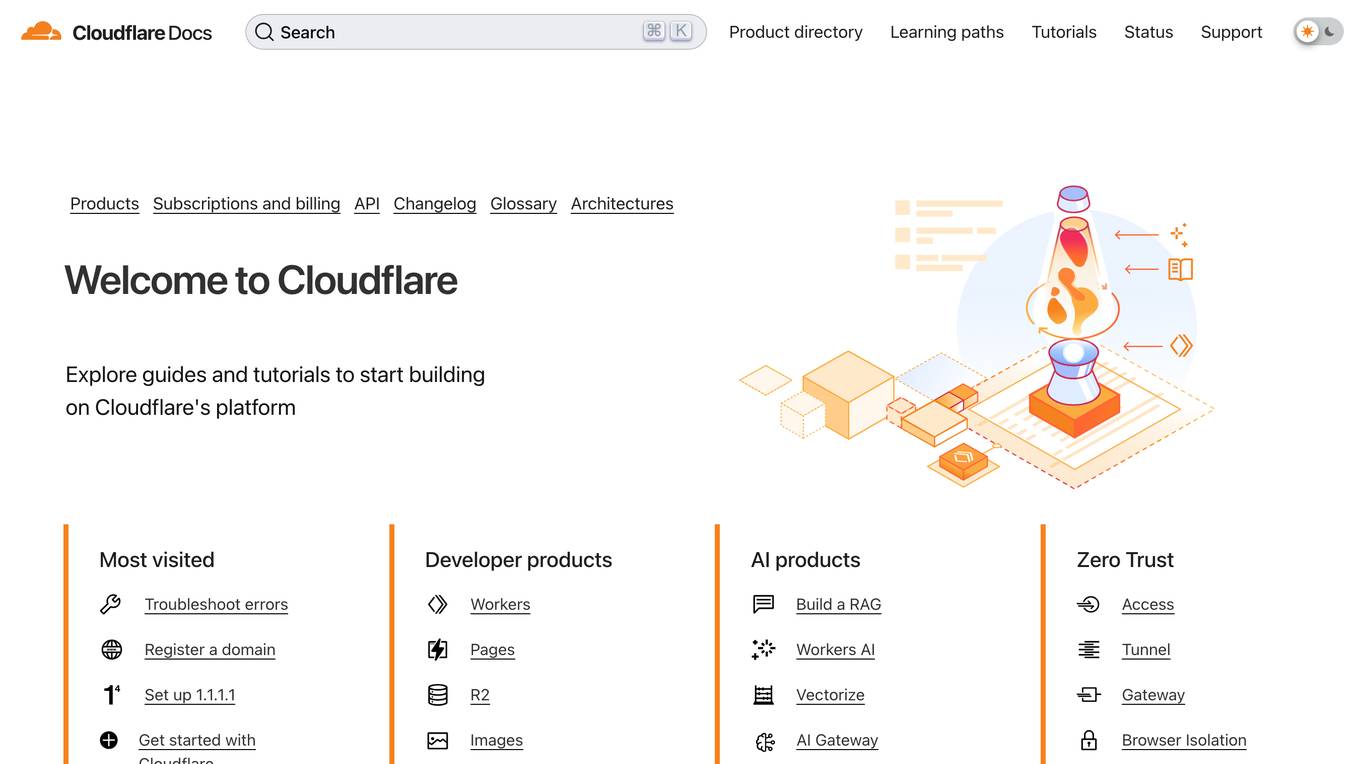Click the Tunnel lines icon
The width and height of the screenshot is (1360, 764).
[x=1088, y=649]
